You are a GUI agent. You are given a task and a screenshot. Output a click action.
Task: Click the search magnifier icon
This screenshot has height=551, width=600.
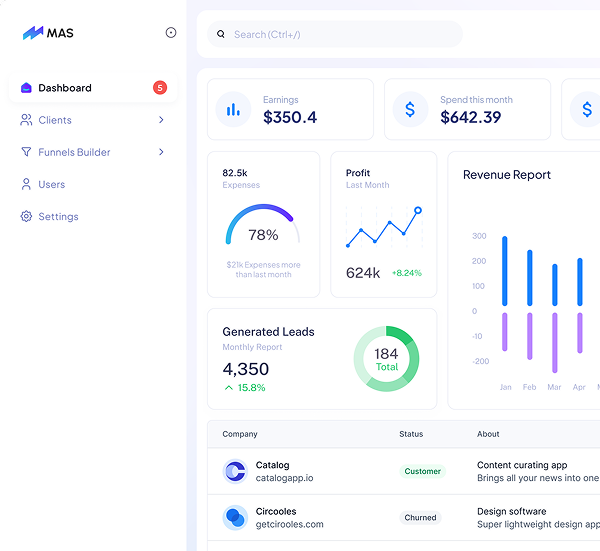tap(221, 34)
